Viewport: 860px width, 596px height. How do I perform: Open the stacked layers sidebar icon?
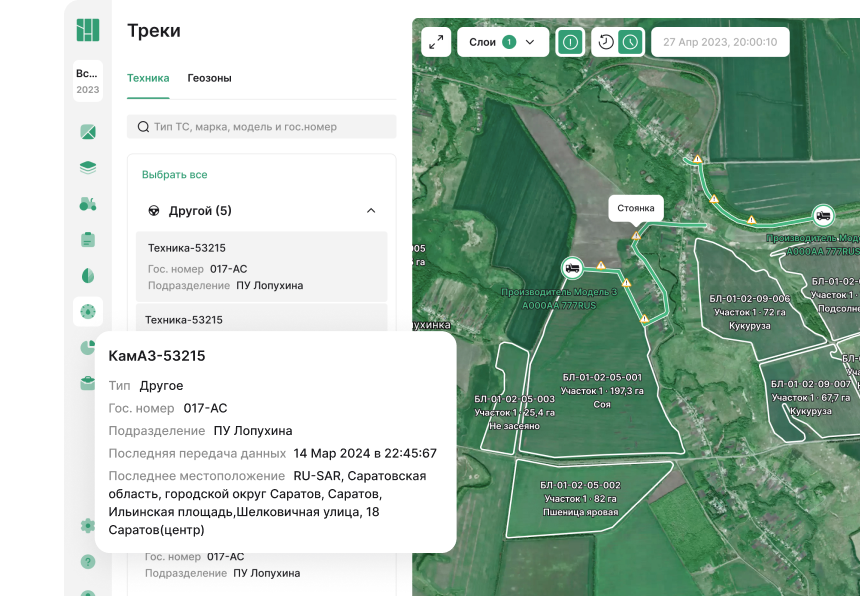tap(88, 167)
